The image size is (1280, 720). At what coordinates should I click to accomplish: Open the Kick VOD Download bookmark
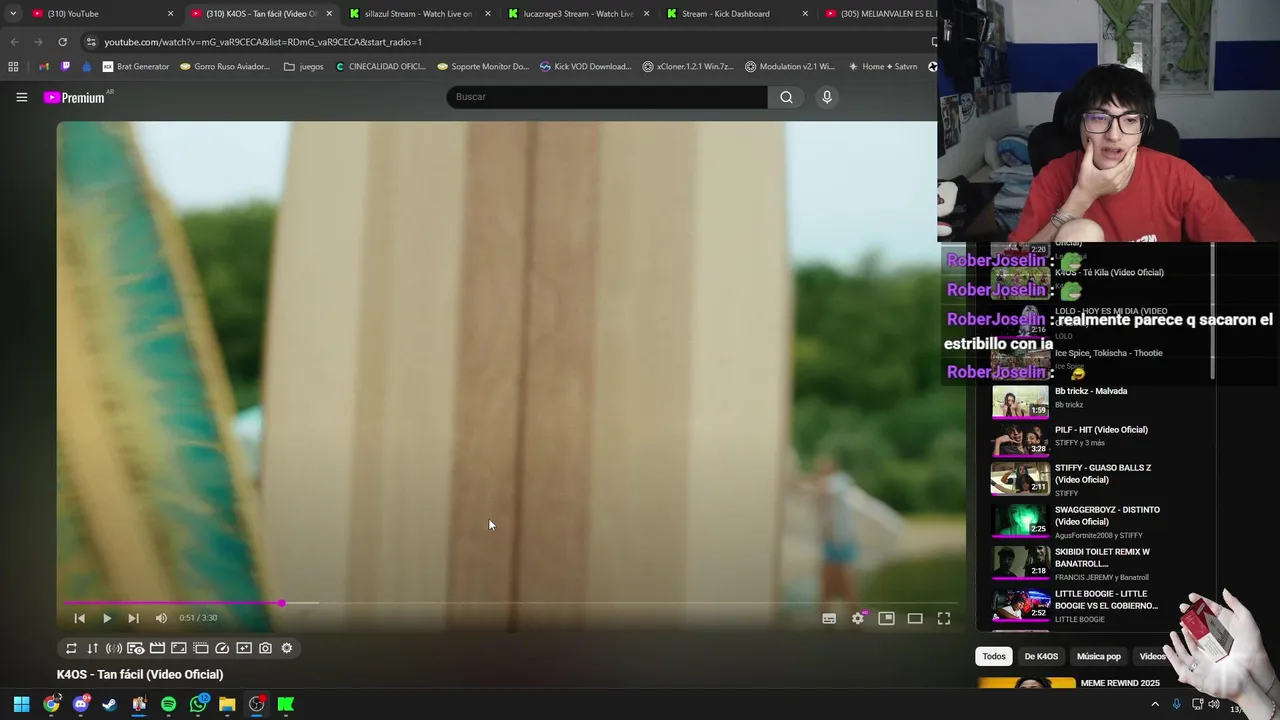[585, 67]
